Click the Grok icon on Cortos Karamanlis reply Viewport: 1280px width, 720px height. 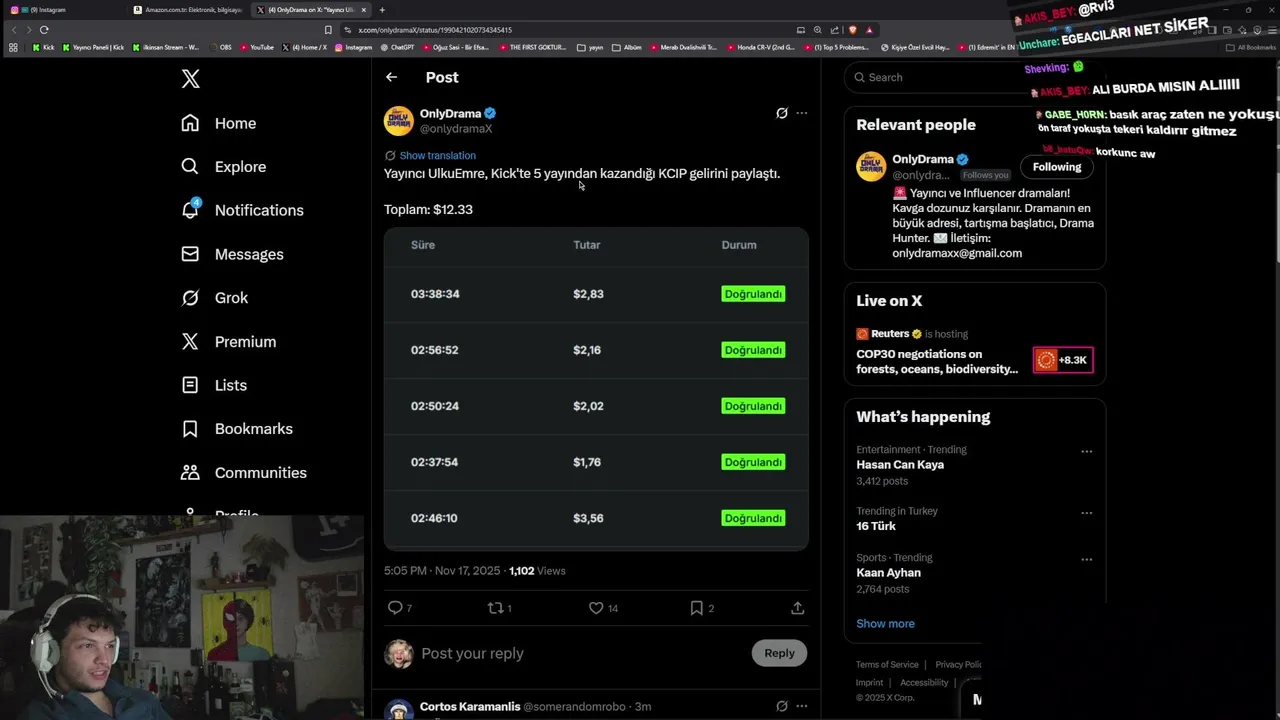782,706
